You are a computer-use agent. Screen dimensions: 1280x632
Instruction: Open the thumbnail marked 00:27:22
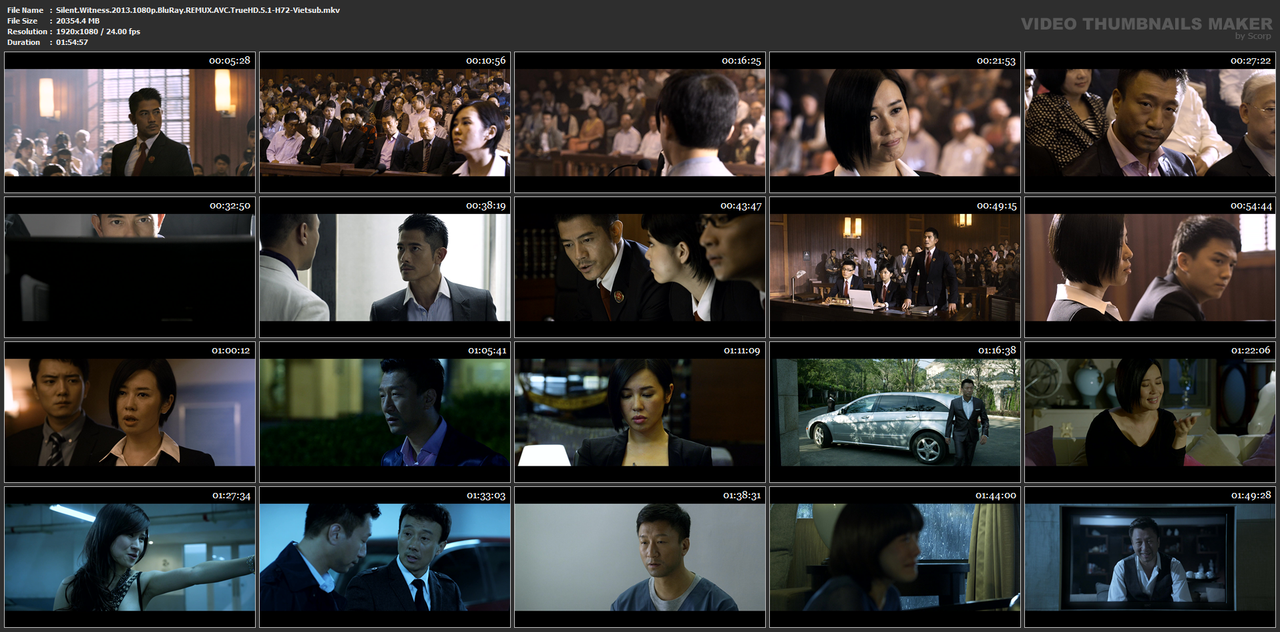tap(1150, 122)
